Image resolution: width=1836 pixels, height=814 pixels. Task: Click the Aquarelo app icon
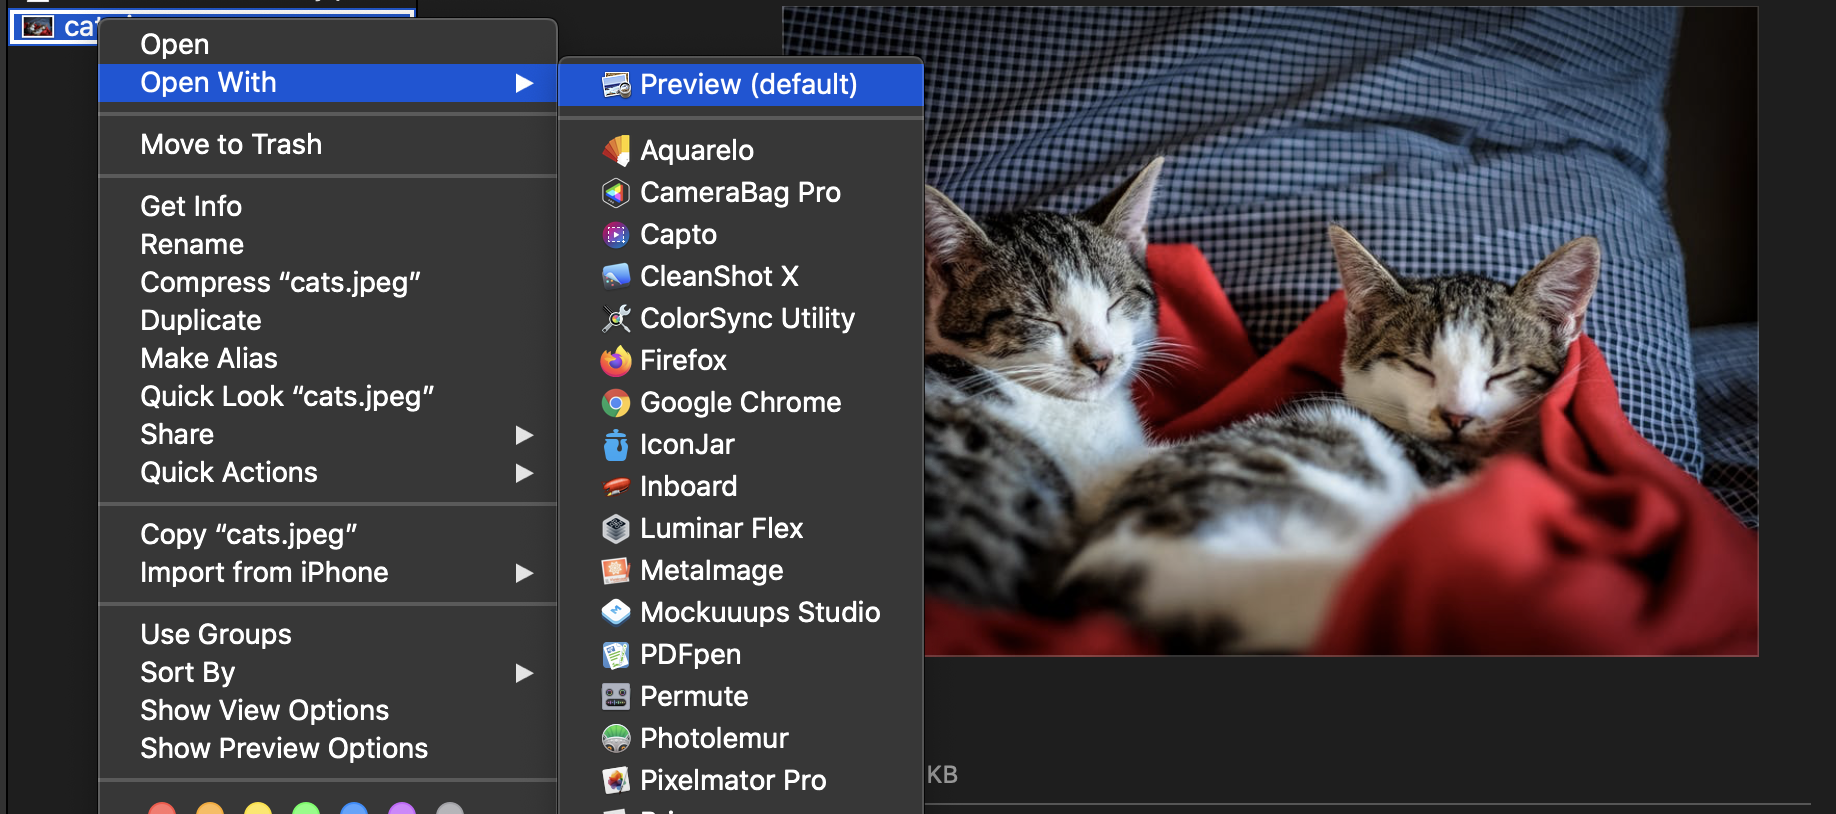(616, 151)
